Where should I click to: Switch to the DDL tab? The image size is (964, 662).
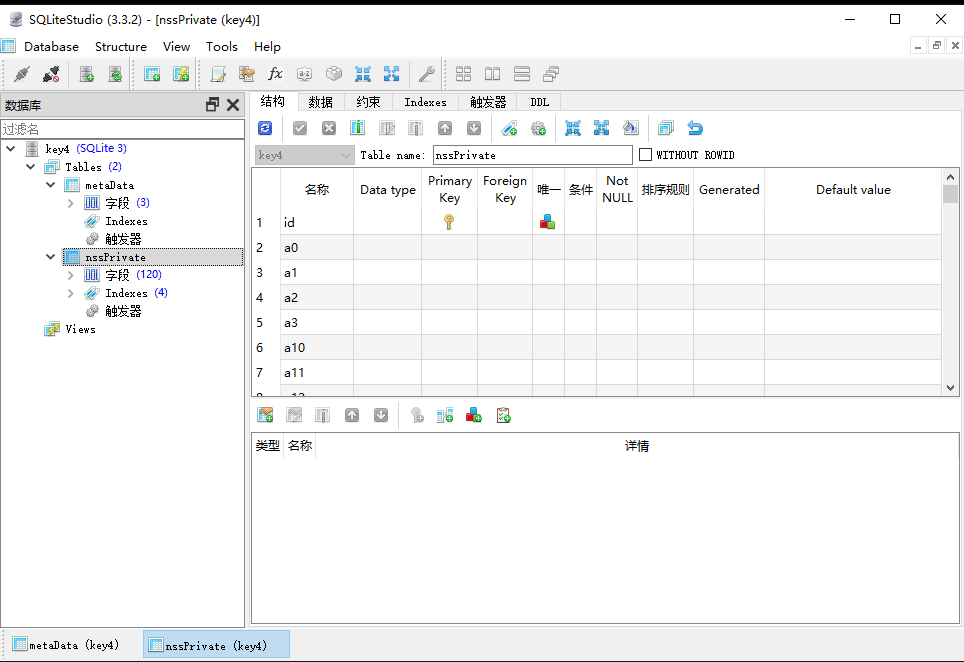click(539, 102)
